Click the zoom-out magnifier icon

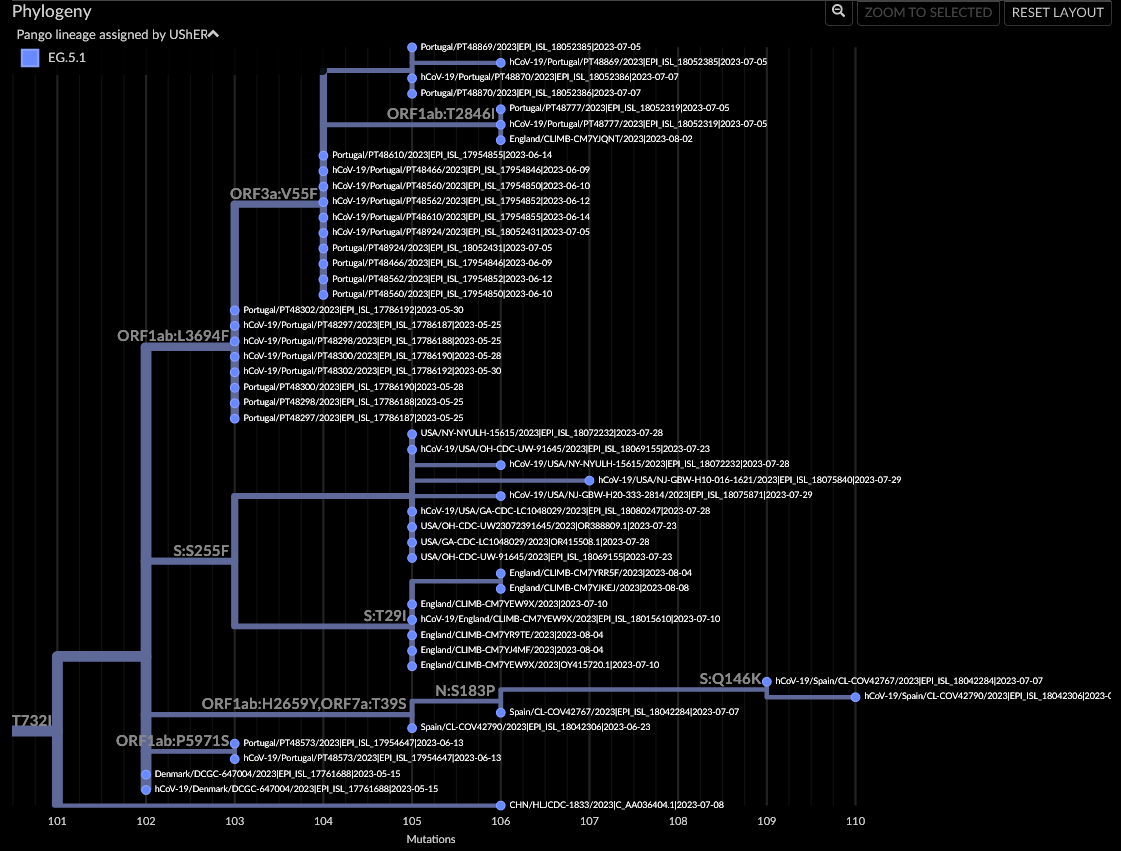coord(839,13)
